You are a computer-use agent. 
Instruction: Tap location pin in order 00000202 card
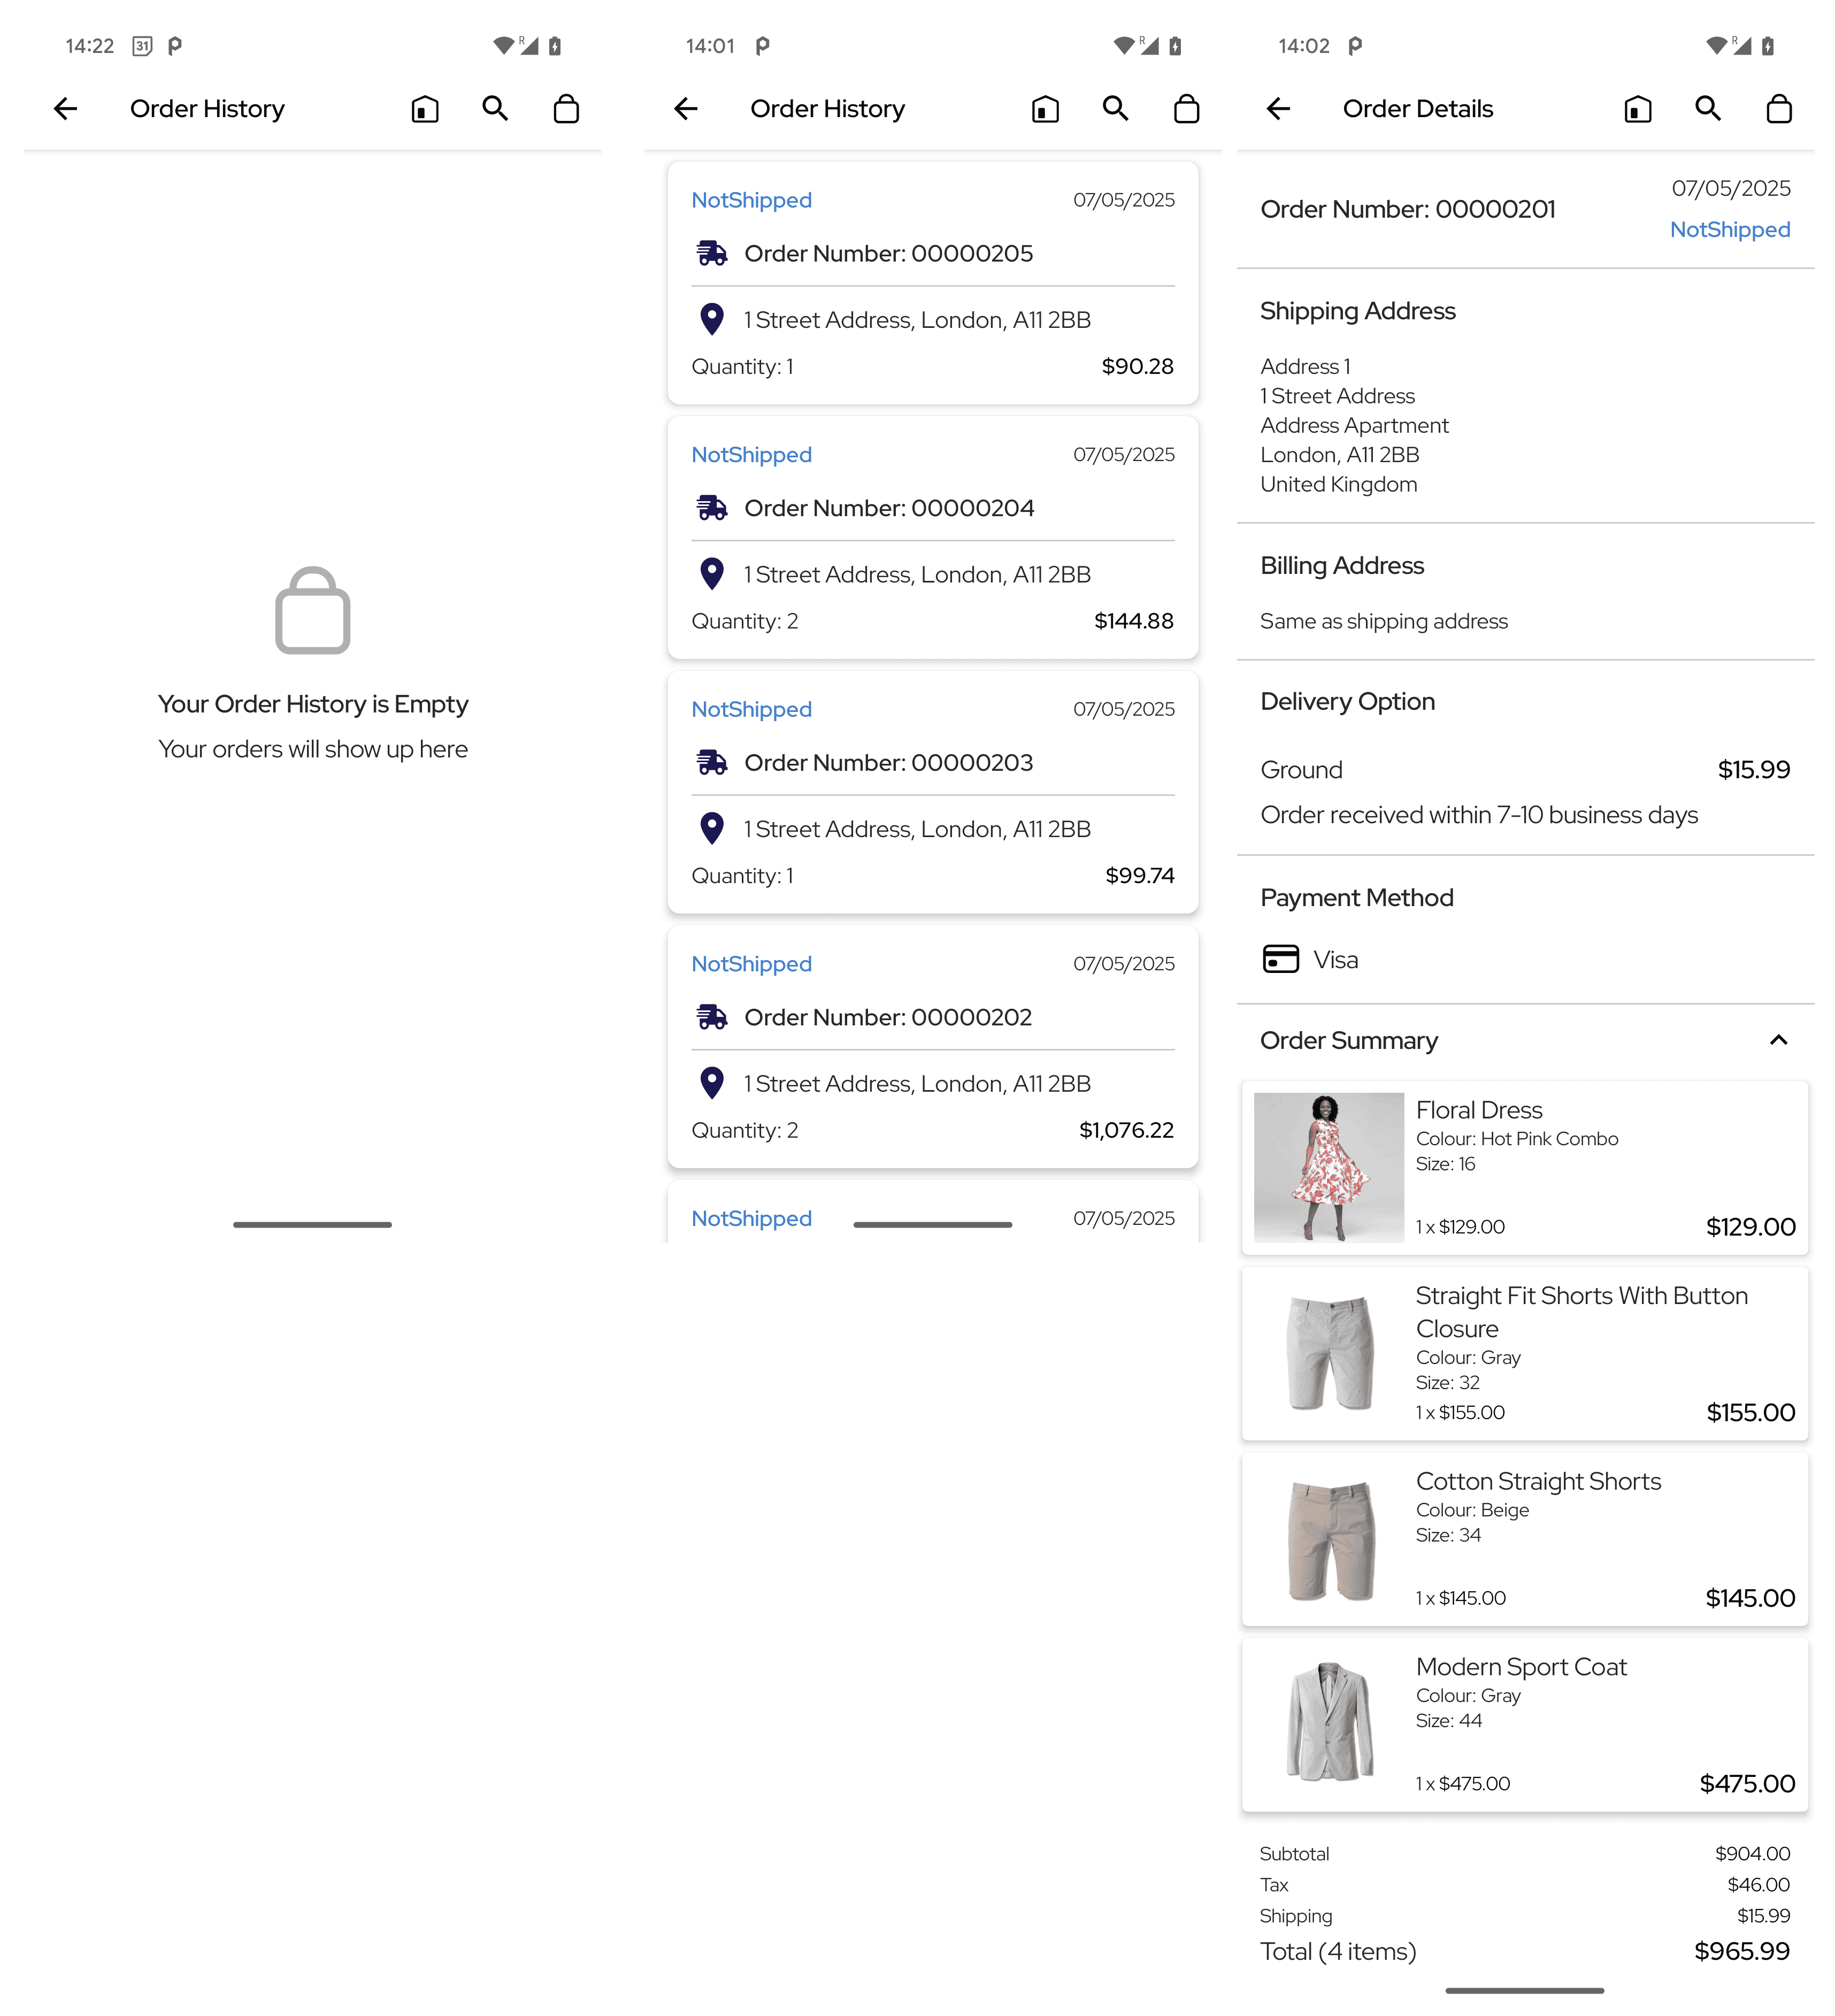712,1084
